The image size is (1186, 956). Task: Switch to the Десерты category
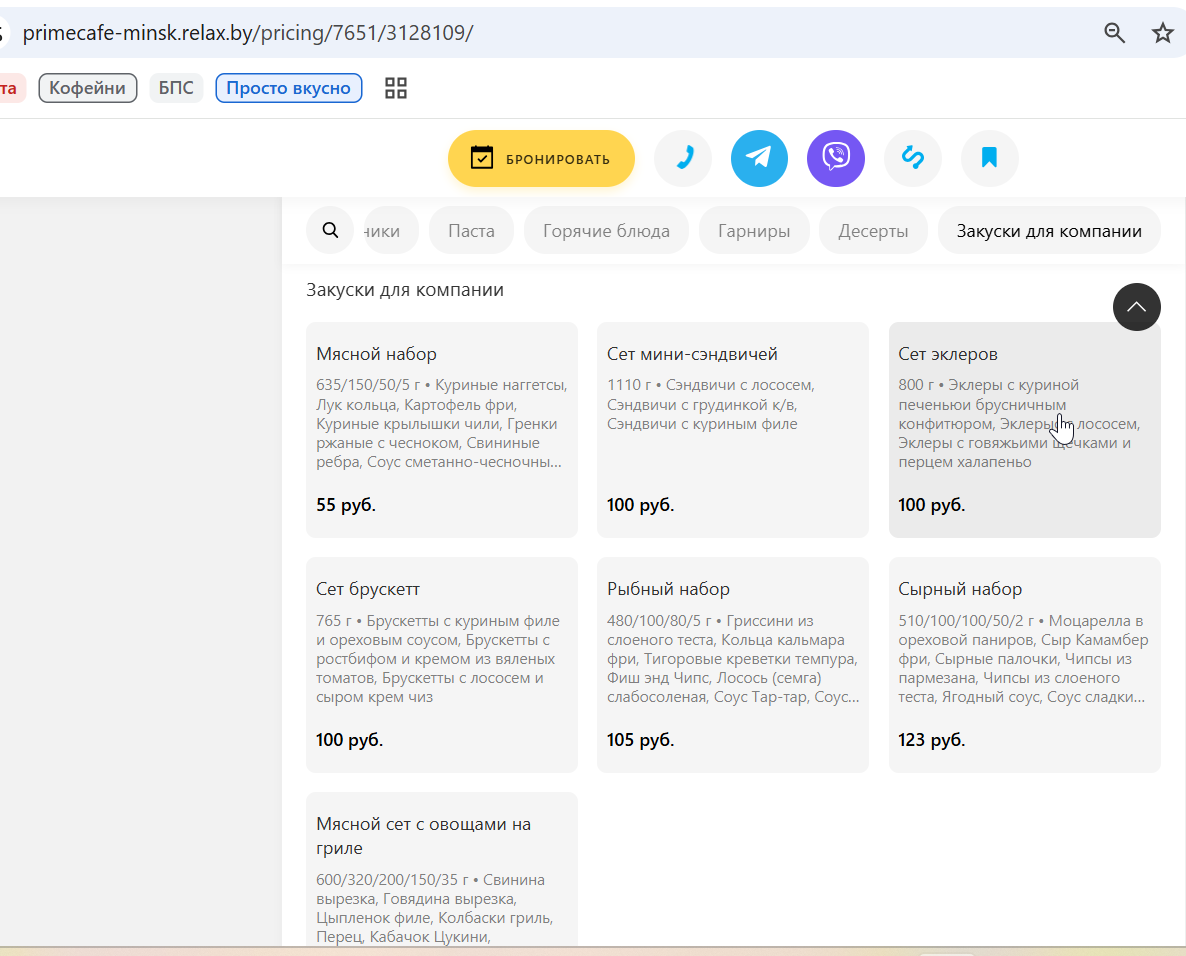tap(873, 230)
